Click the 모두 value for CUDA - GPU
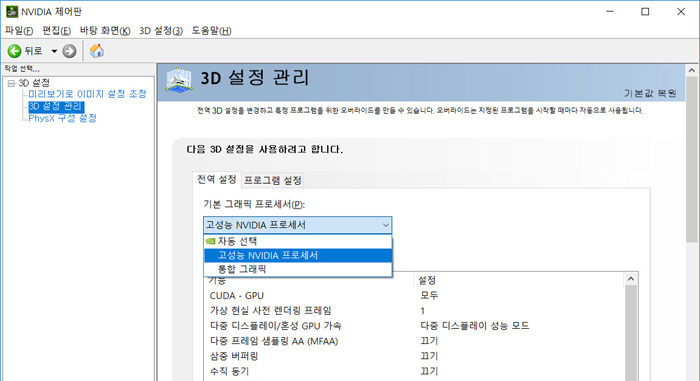Screen dimensions: 700x381 tap(429, 296)
